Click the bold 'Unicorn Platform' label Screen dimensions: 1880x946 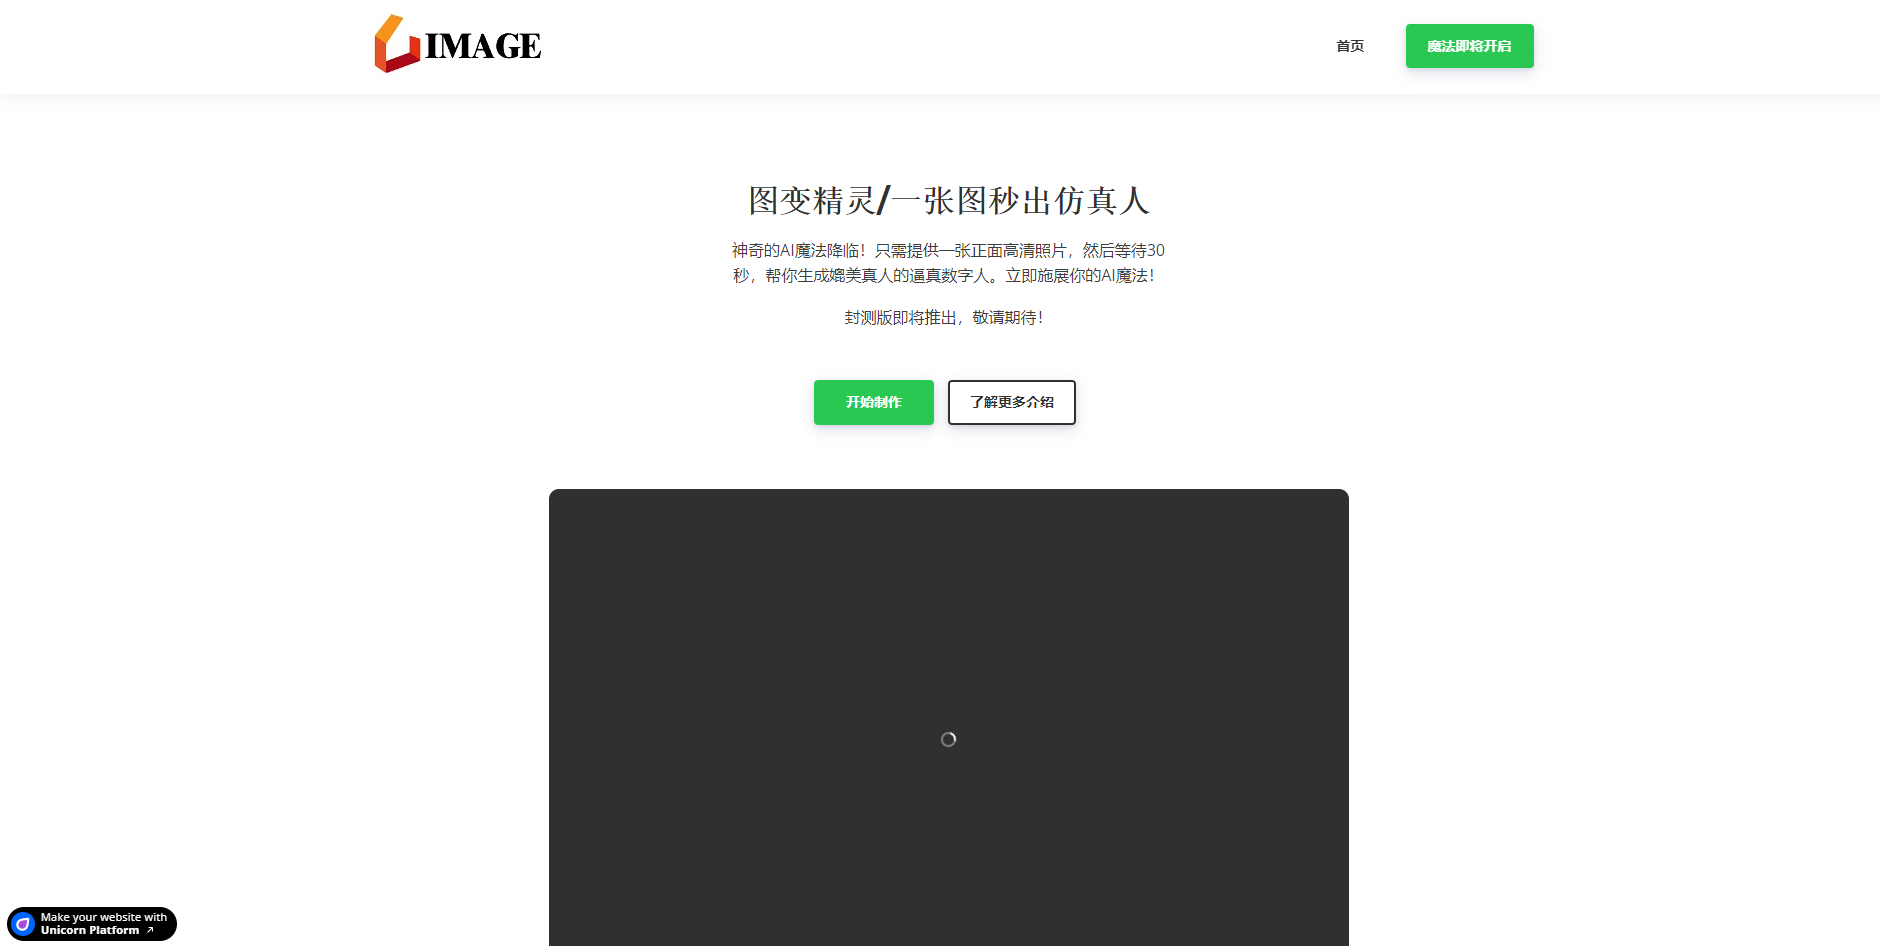click(x=90, y=931)
